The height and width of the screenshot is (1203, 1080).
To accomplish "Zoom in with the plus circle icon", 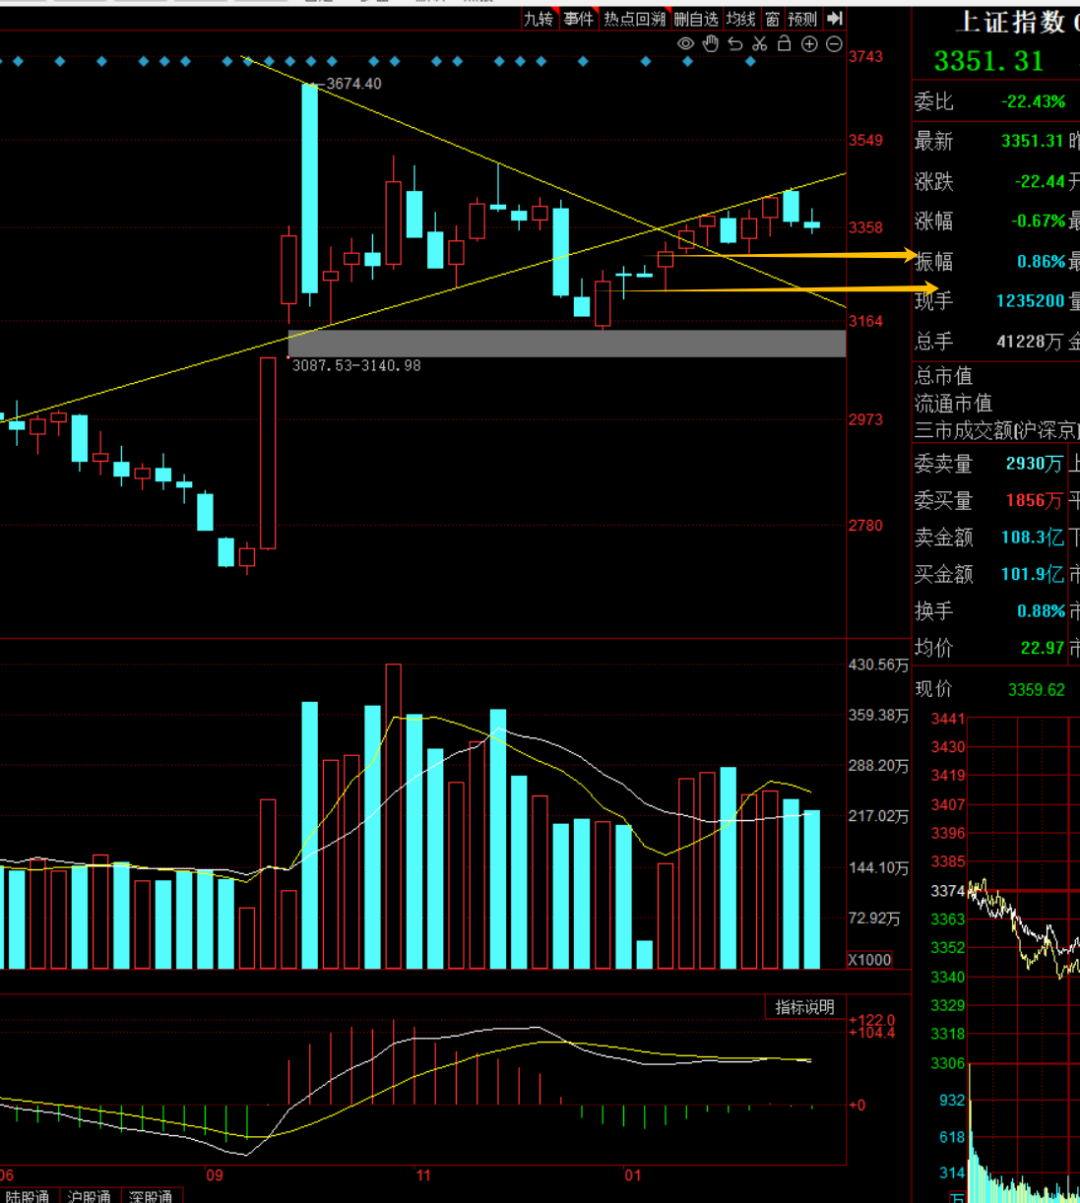I will pos(809,44).
